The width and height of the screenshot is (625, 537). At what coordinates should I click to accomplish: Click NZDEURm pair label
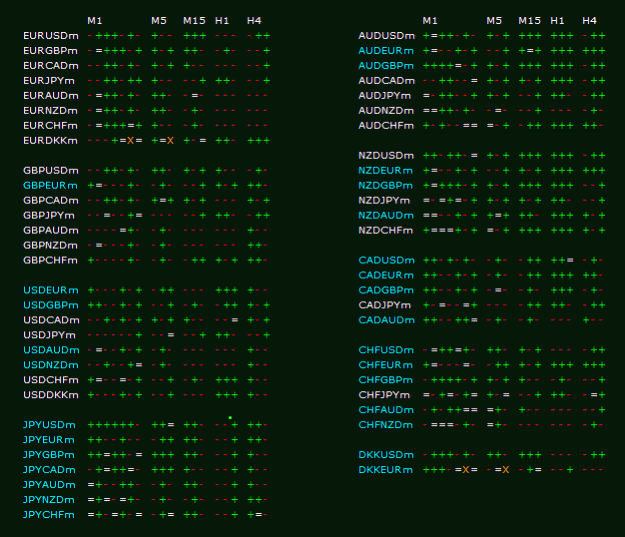[385, 171]
